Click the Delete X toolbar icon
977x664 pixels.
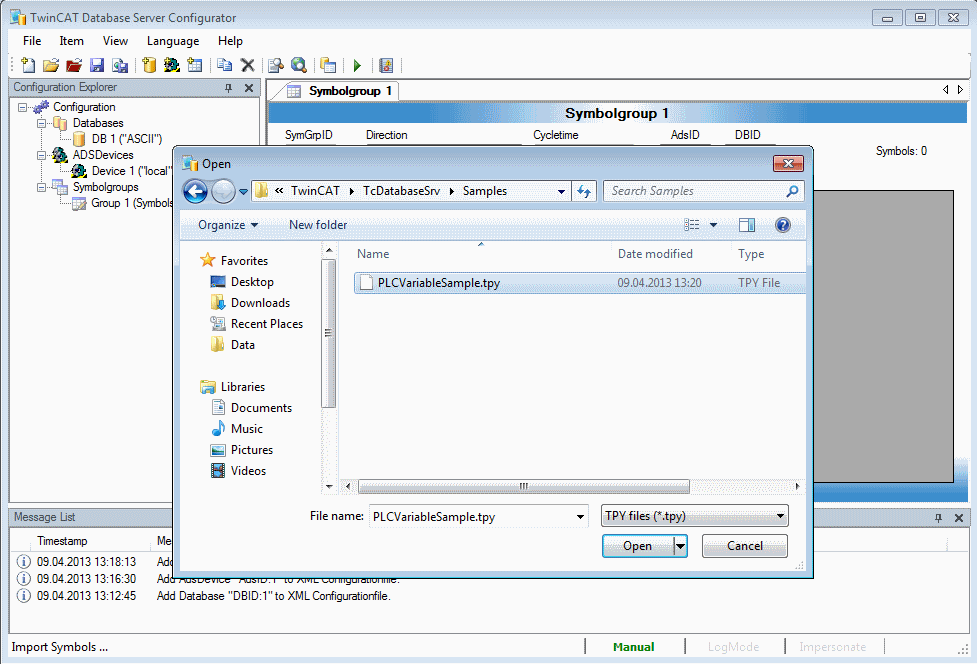point(247,65)
